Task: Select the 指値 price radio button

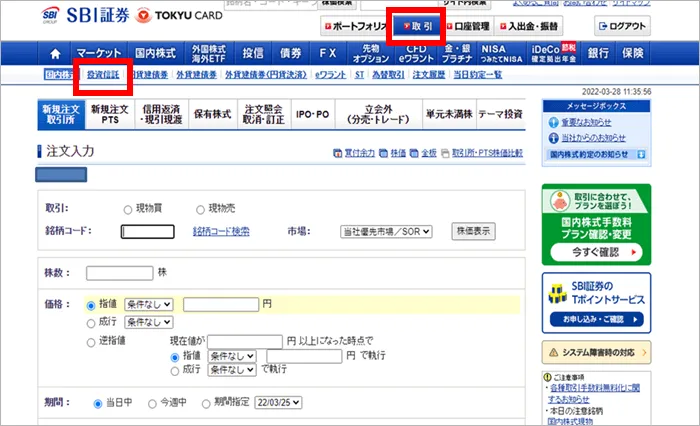Action: pos(91,305)
